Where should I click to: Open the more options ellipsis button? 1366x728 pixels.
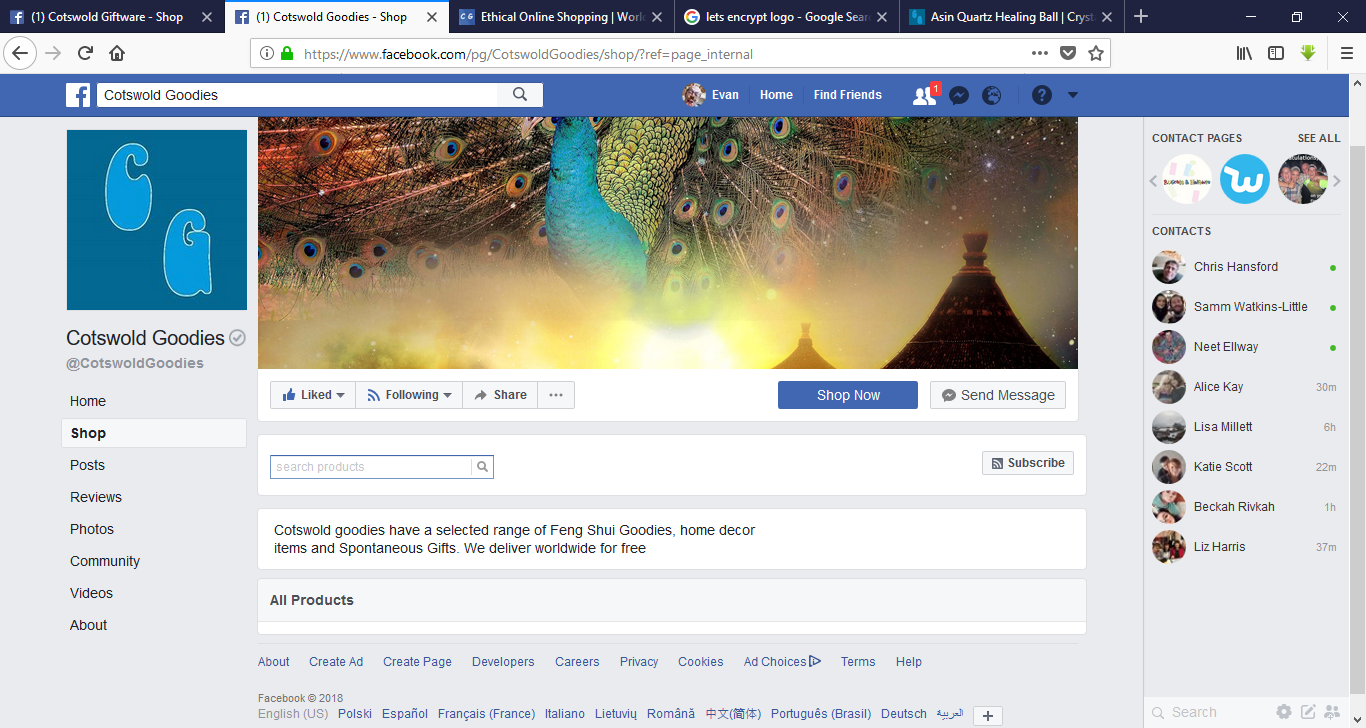pos(556,395)
